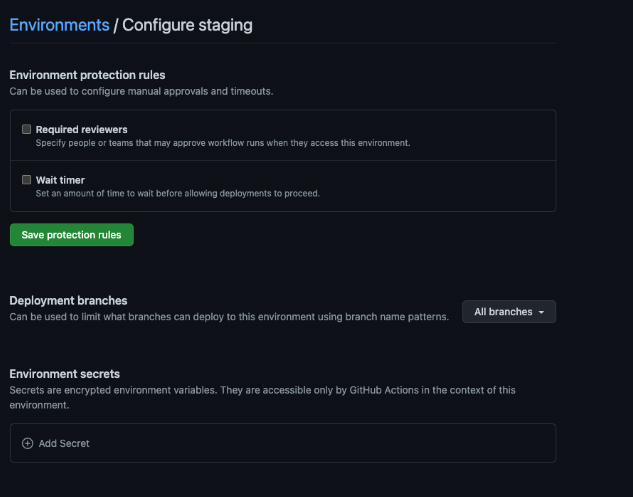Screen dimensions: 633x497
Task: Click the Wait timer label text
Action: (60, 180)
